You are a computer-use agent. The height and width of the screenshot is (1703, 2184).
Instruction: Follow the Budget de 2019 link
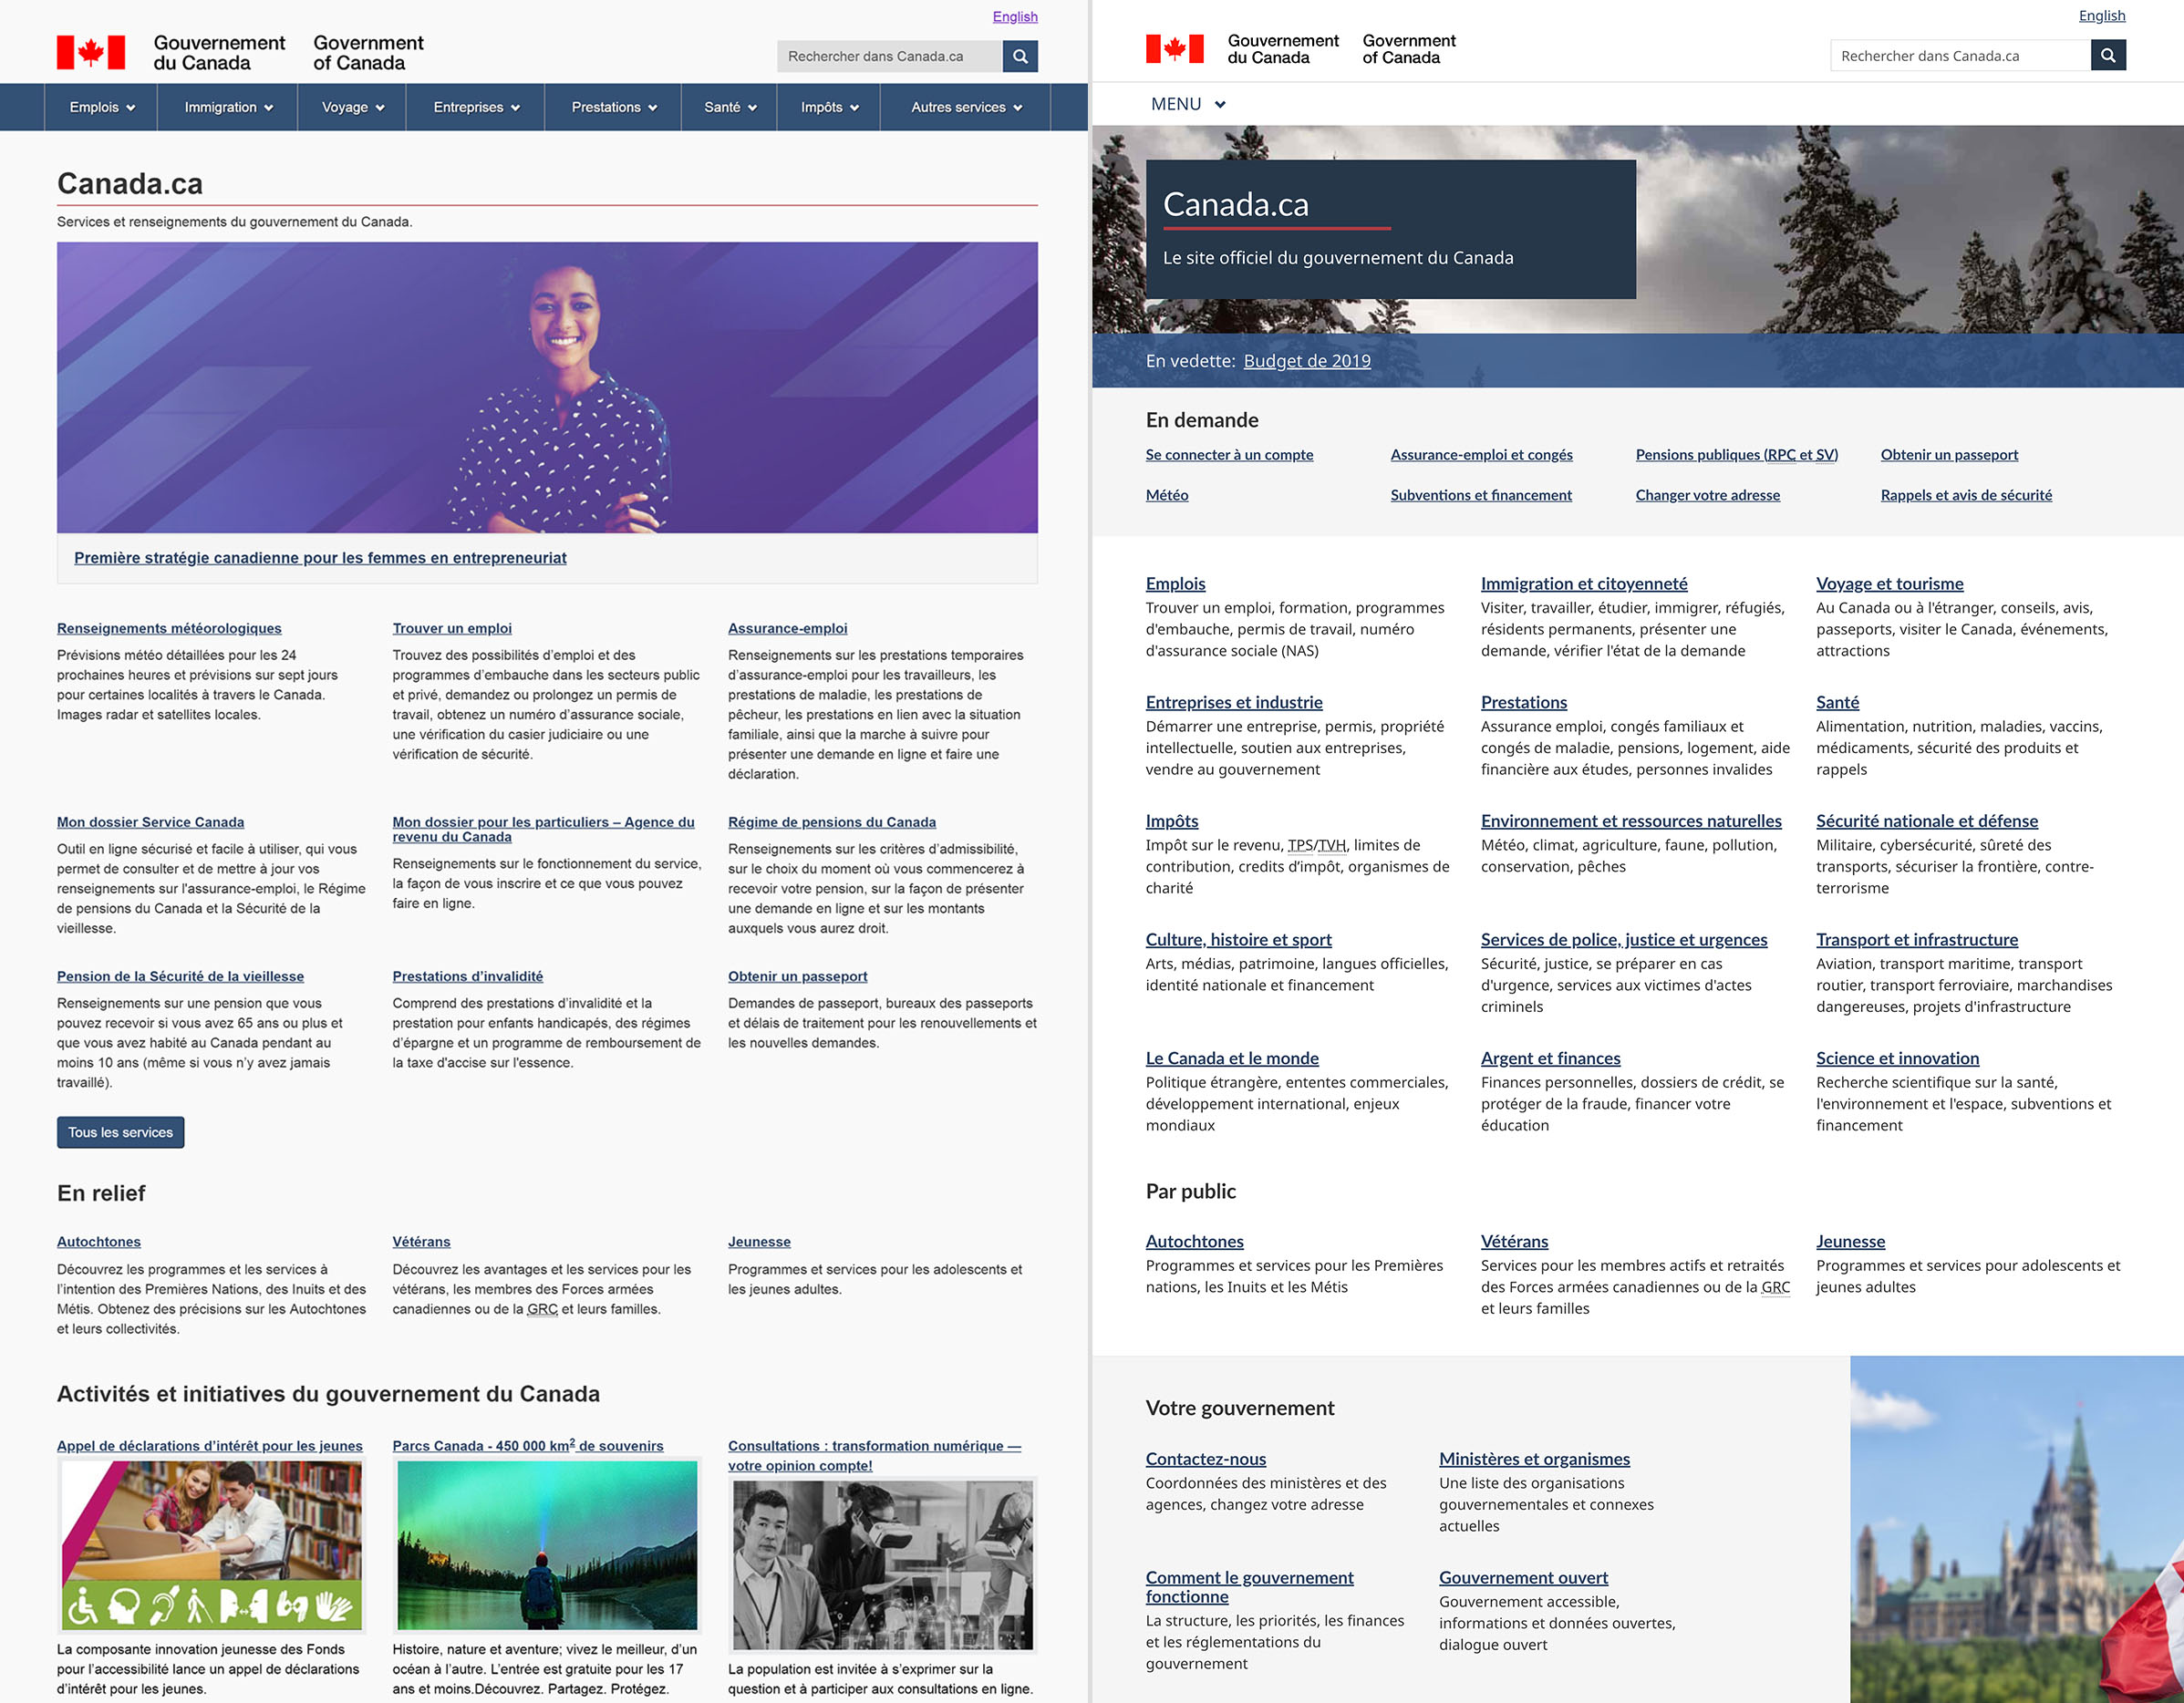click(1306, 361)
